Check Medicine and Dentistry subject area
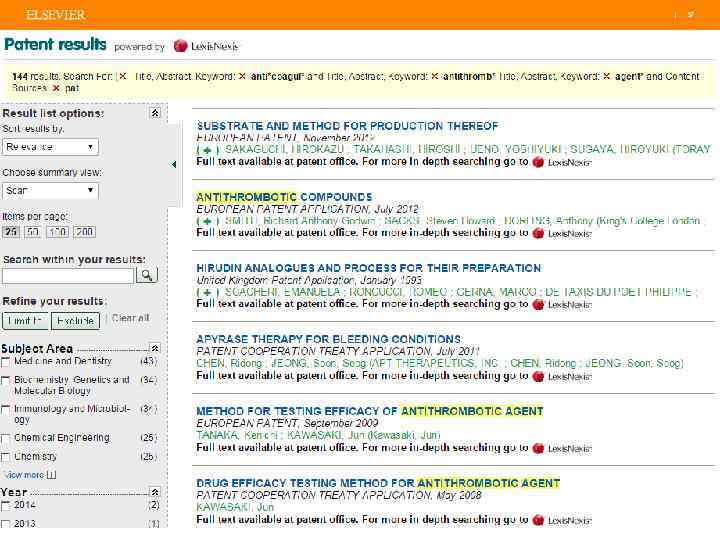720x540 pixels. [x=6, y=363]
